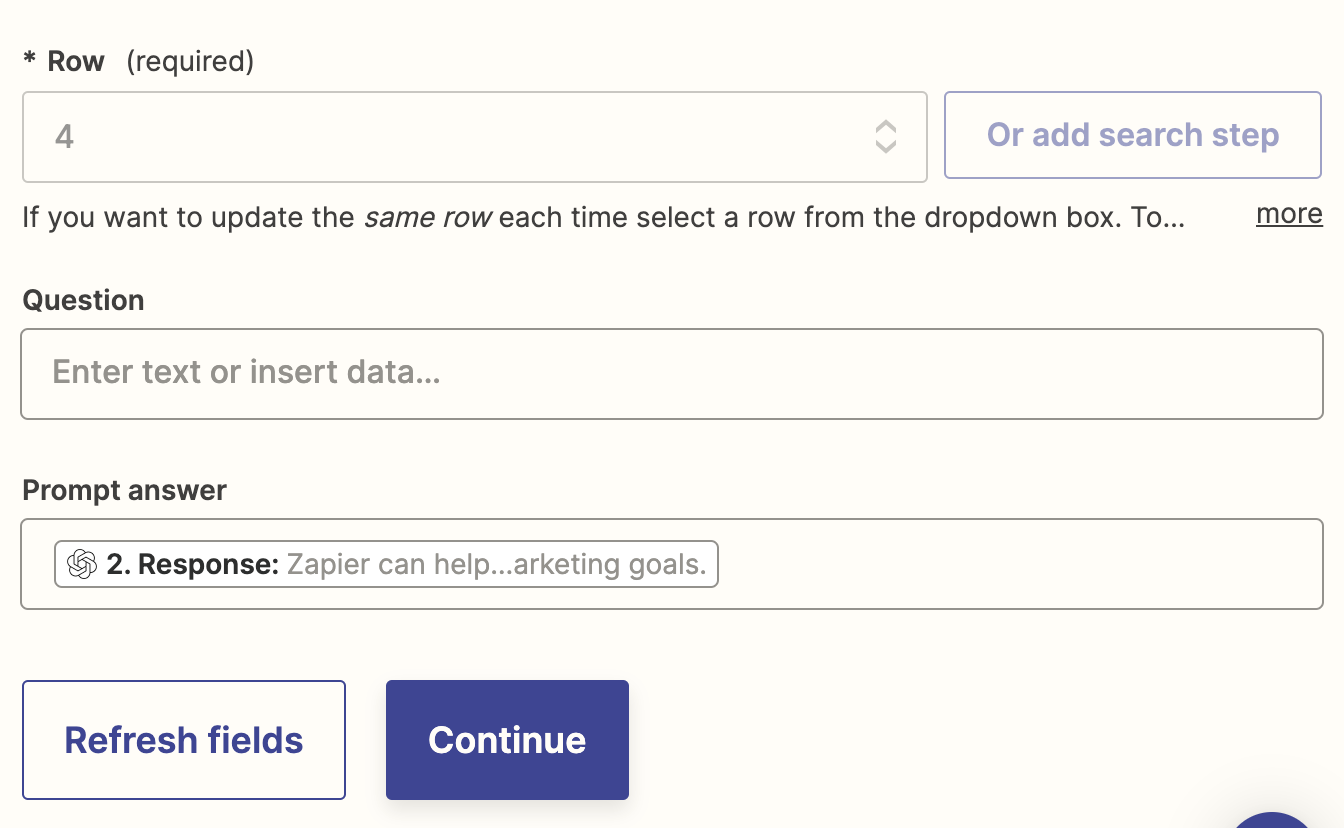This screenshot has width=1344, height=828.
Task: Click the Continue button
Action: coord(507,740)
